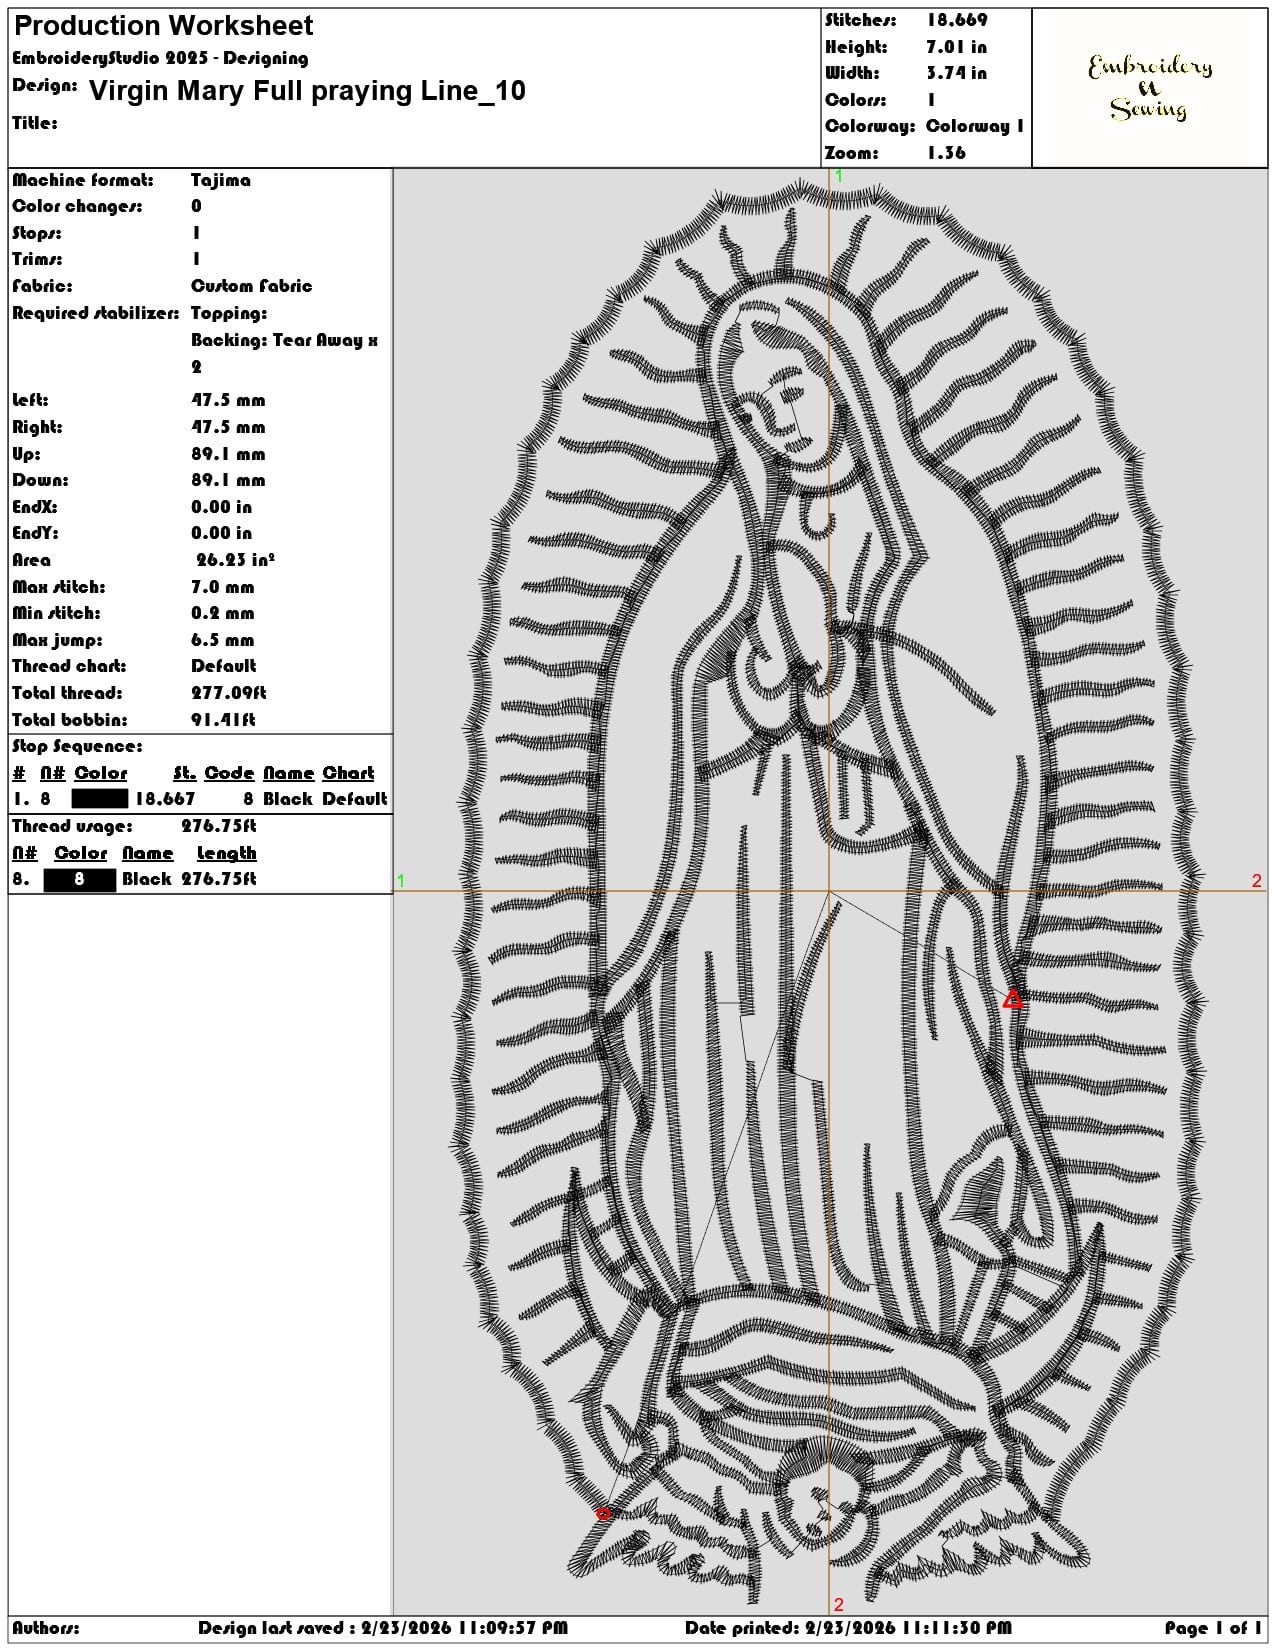Select the design name Virgin Mary Full praying Line_10
This screenshot has height=1650, width=1275.
307,91
